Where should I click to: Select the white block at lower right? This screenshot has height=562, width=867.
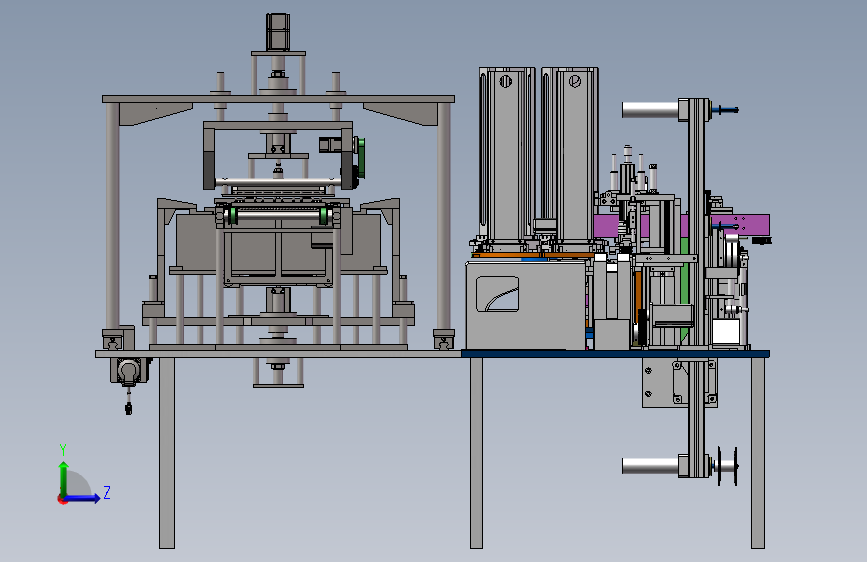point(726,331)
